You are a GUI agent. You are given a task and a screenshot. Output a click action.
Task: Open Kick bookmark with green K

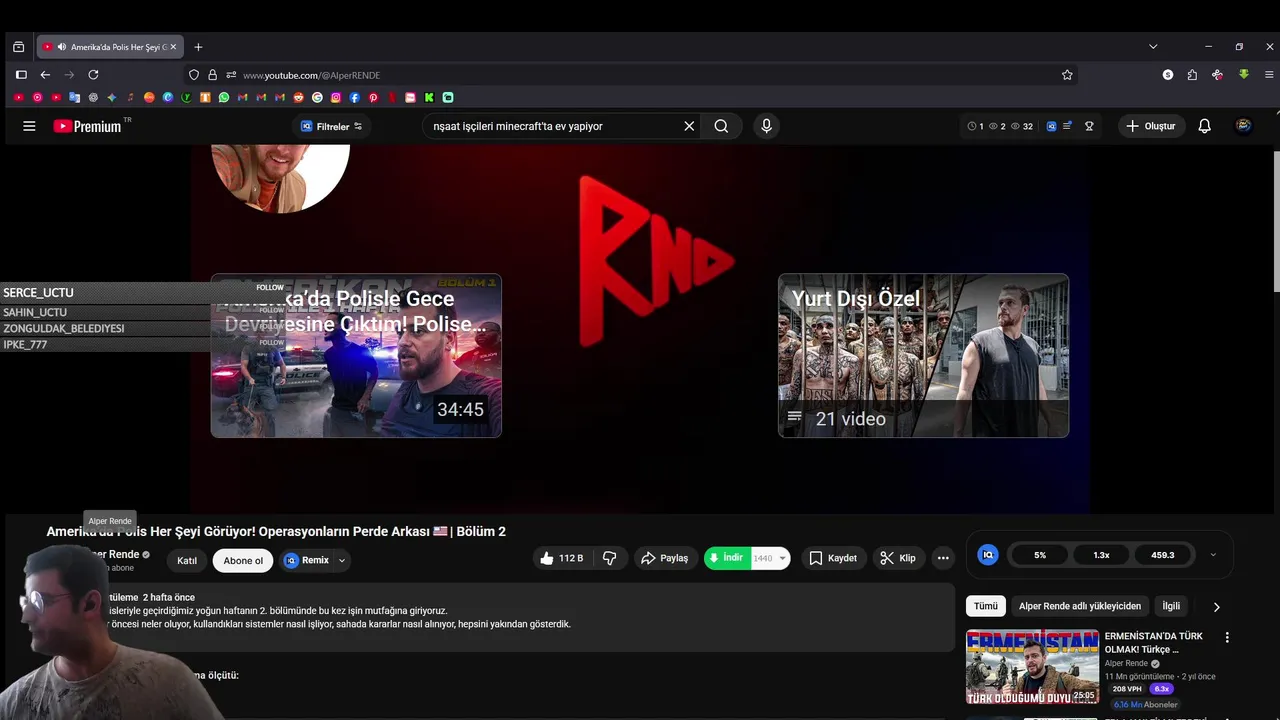[x=429, y=97]
